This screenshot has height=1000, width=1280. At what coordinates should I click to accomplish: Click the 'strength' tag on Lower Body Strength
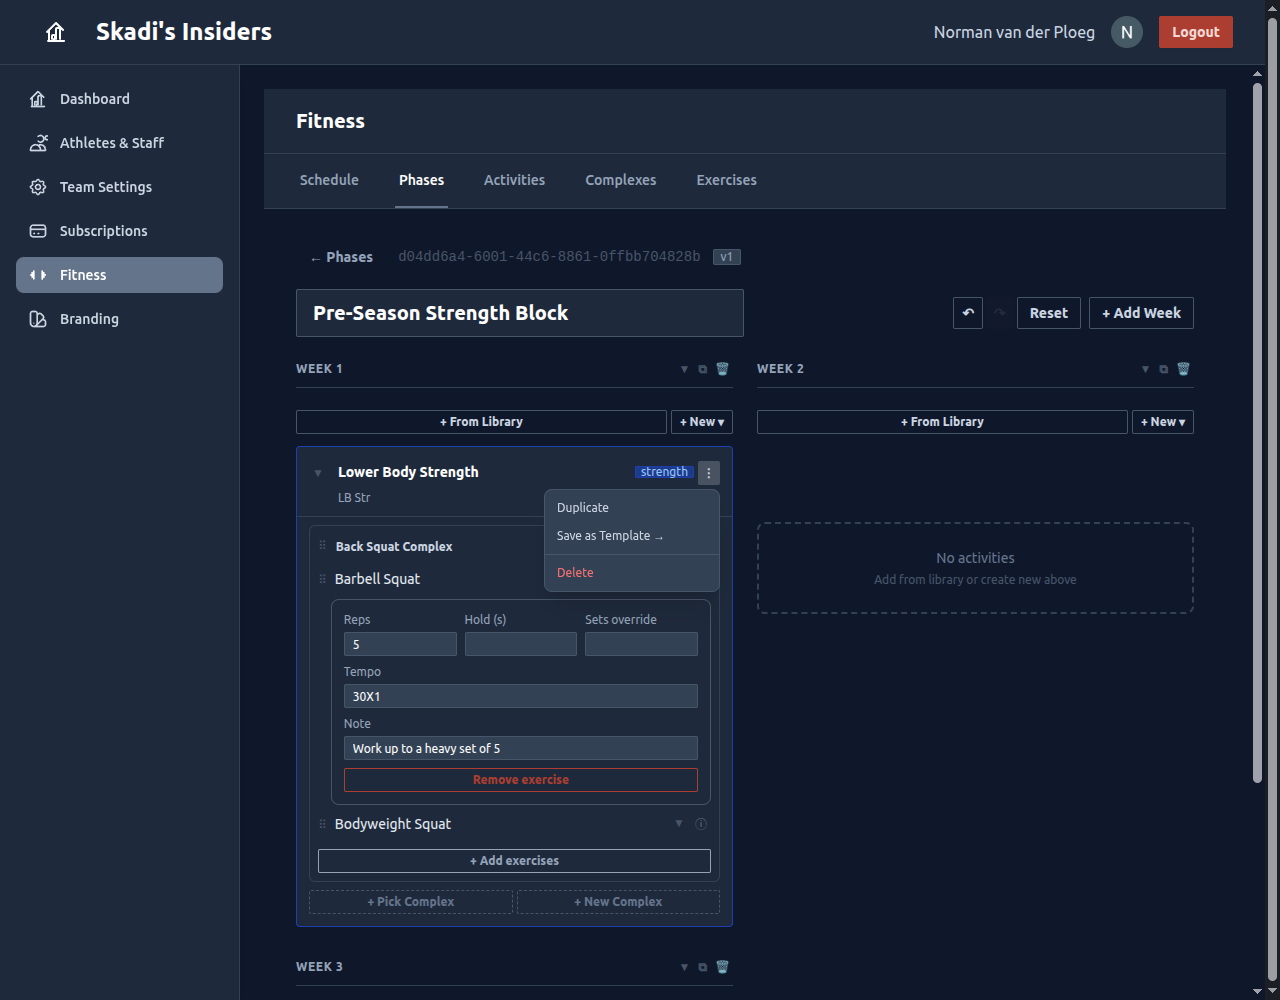point(664,472)
